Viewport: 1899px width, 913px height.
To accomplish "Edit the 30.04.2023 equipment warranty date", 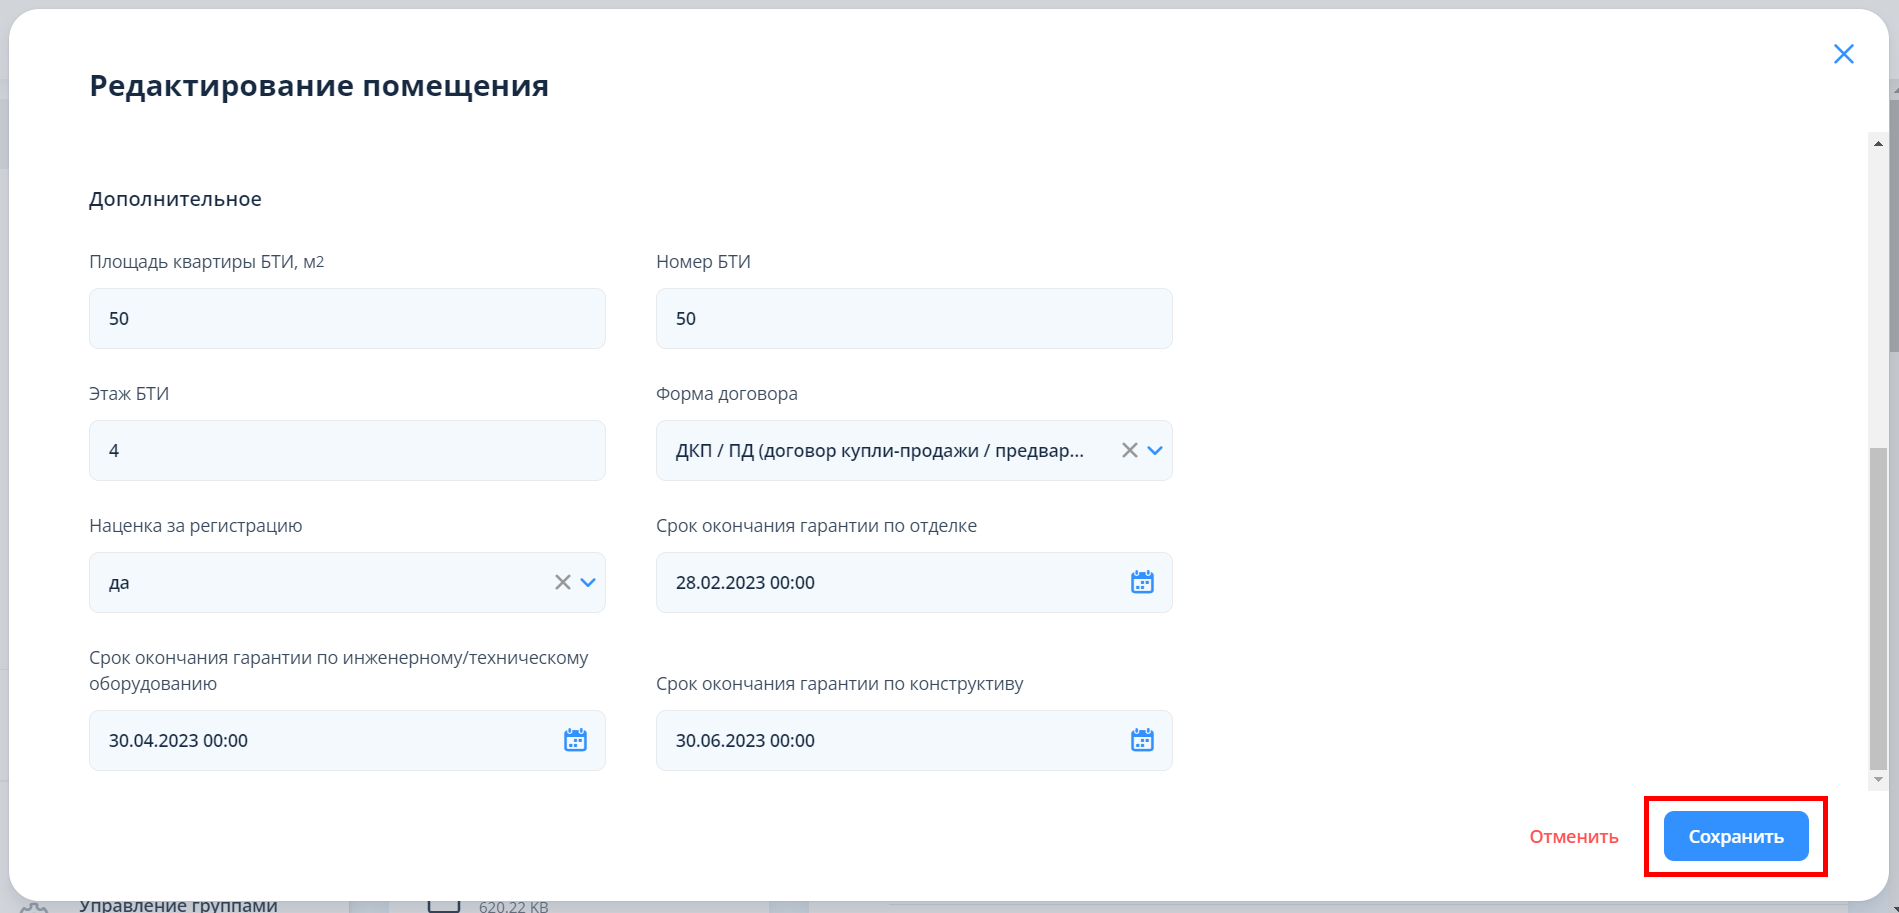I will click(320, 740).
